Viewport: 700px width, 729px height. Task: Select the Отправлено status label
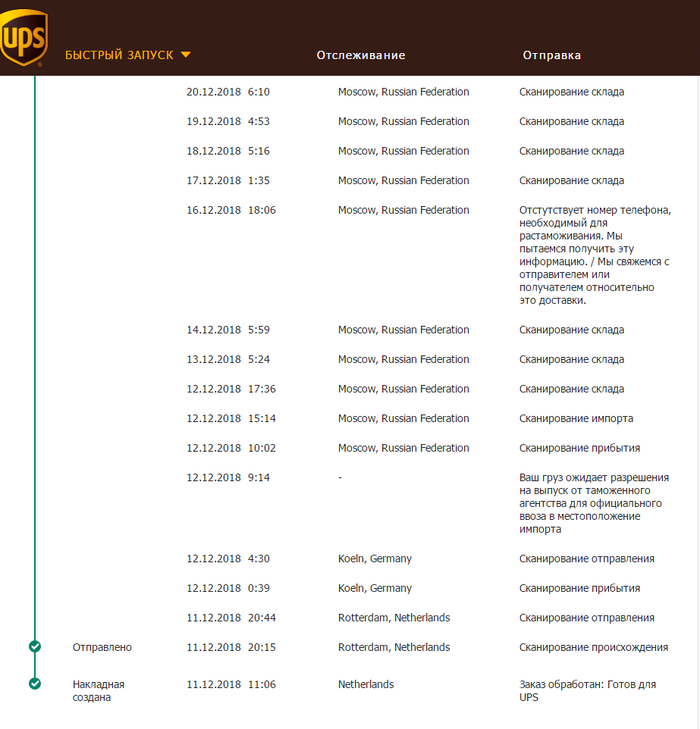tap(102, 647)
